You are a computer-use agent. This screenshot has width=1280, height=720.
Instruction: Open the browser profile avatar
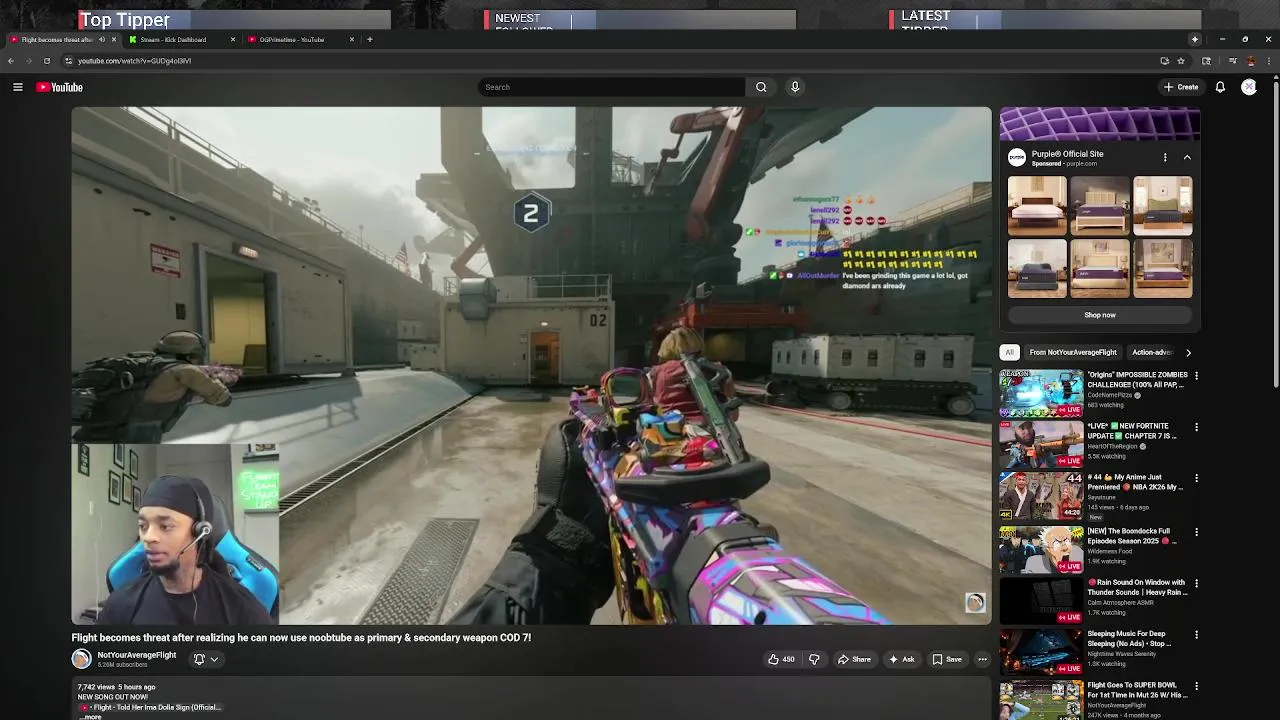[1250, 61]
